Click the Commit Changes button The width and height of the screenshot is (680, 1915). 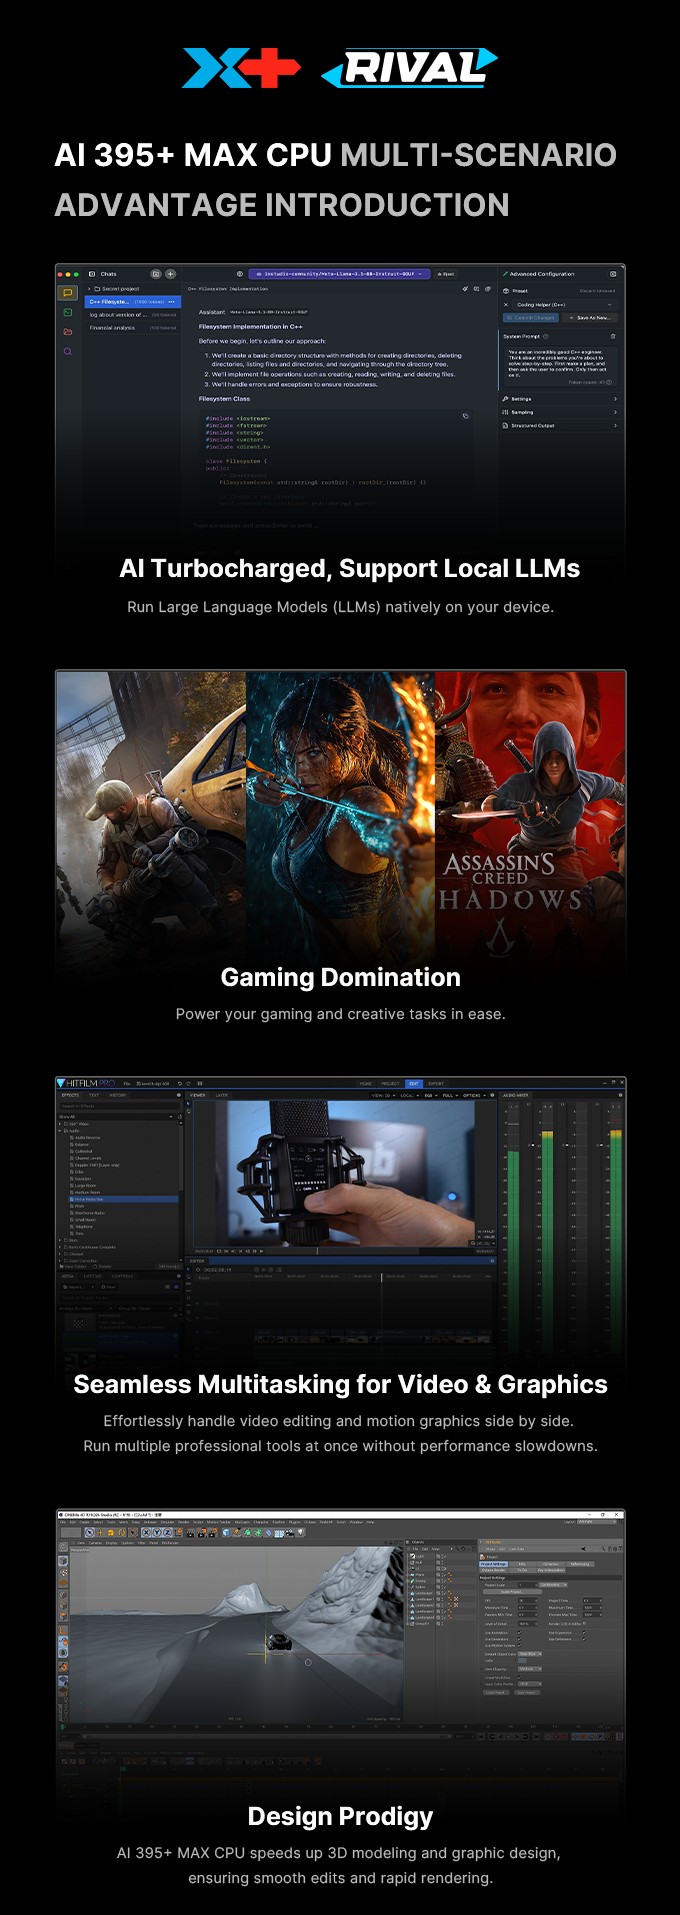coord(531,318)
